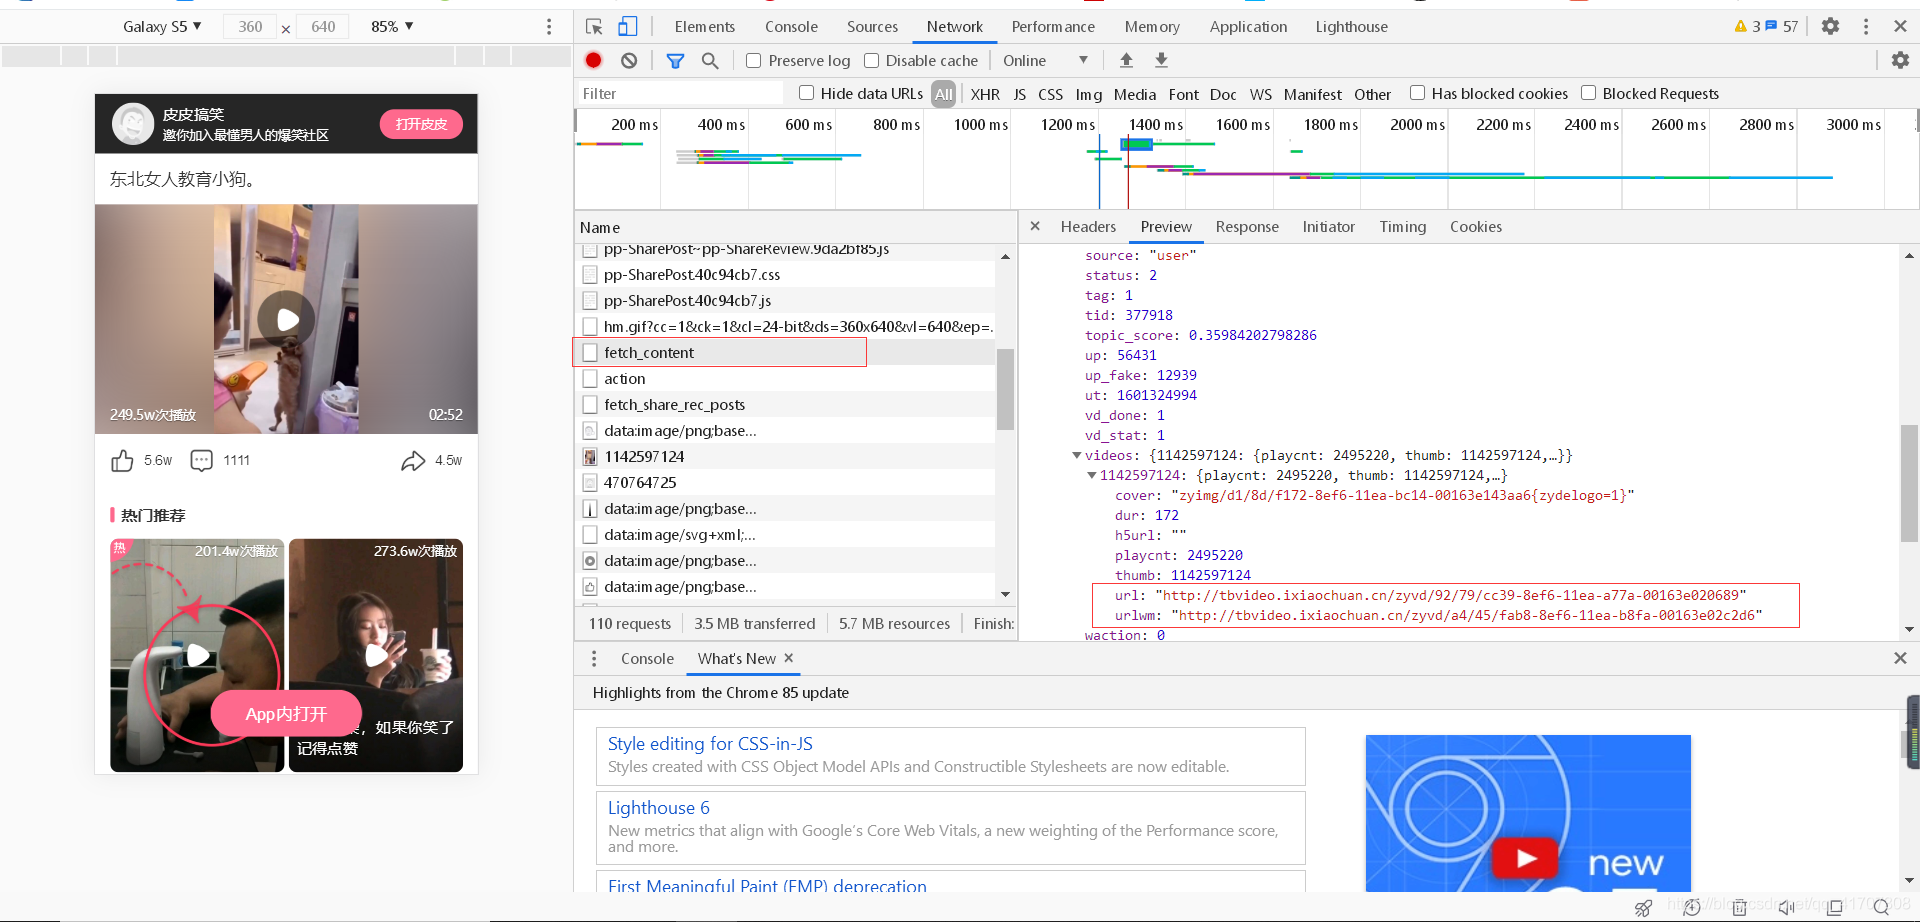This screenshot has width=1920, height=922.
Task: Filter requests by JS
Action: tap(1019, 94)
